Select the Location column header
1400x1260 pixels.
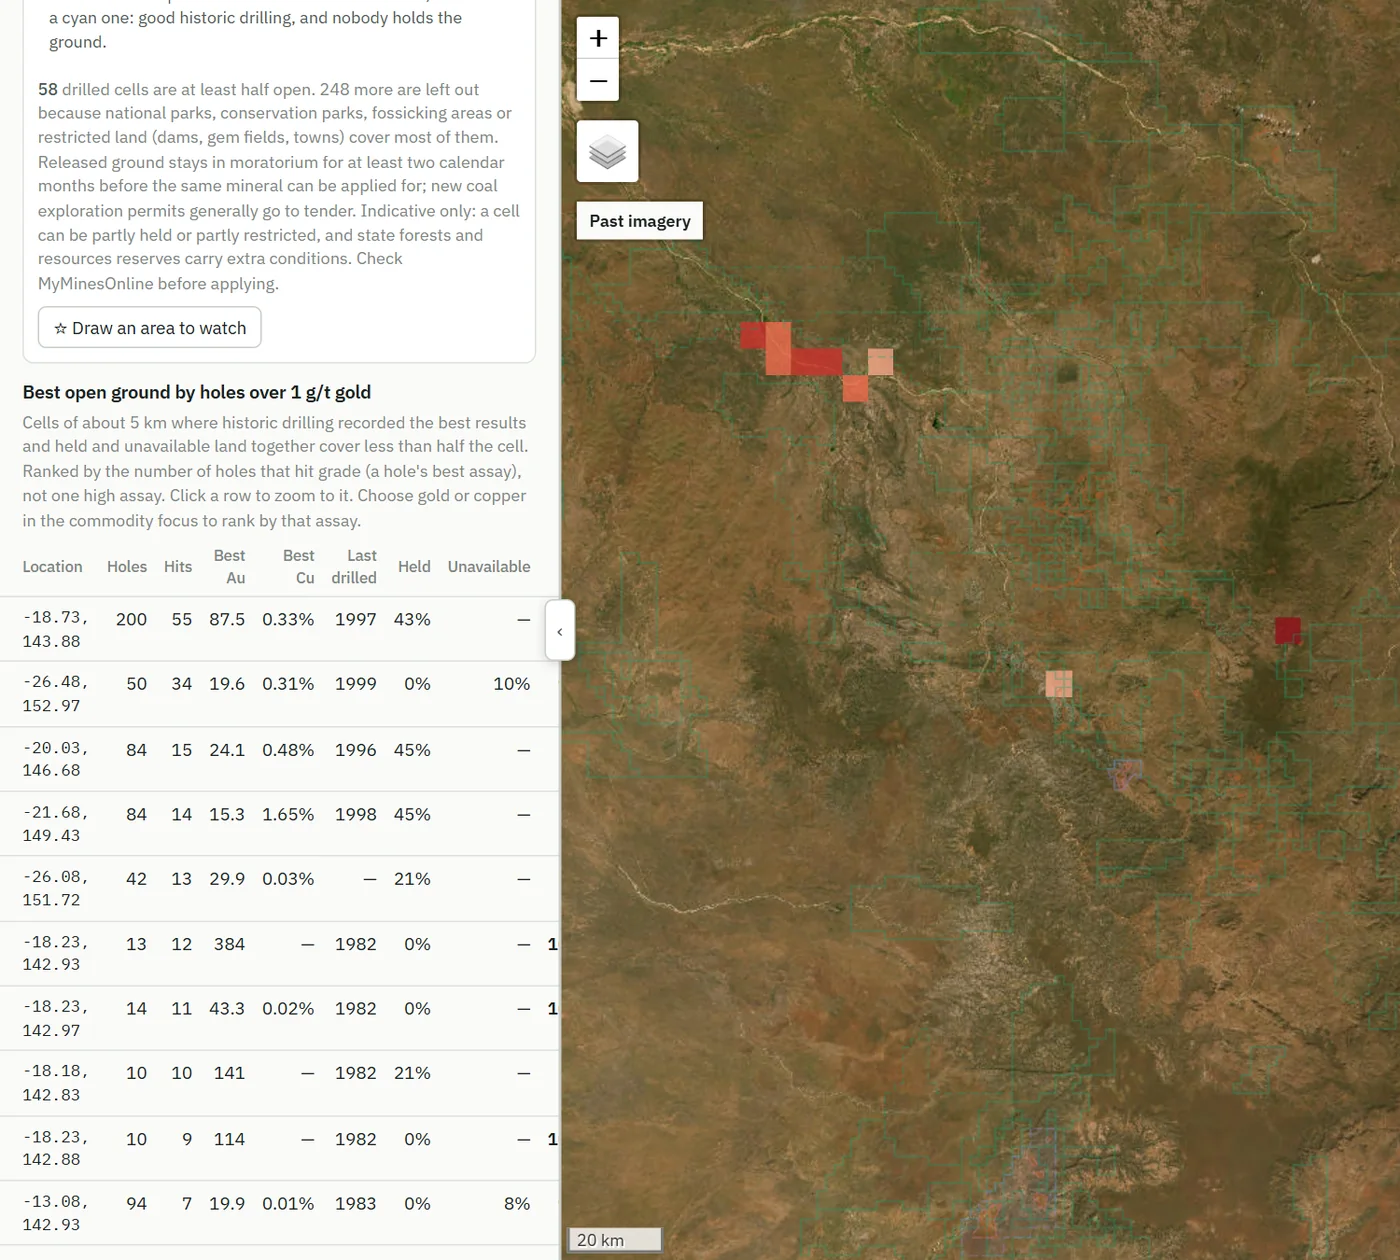[53, 567]
